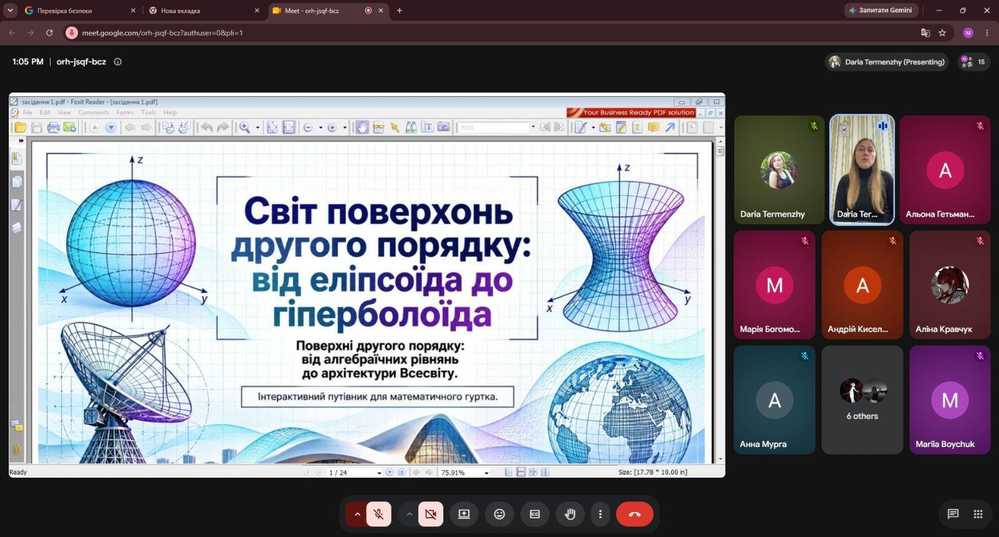Click the Snapshot camera icon in Foxit
Viewport: 999px width, 537px height.
click(x=443, y=127)
